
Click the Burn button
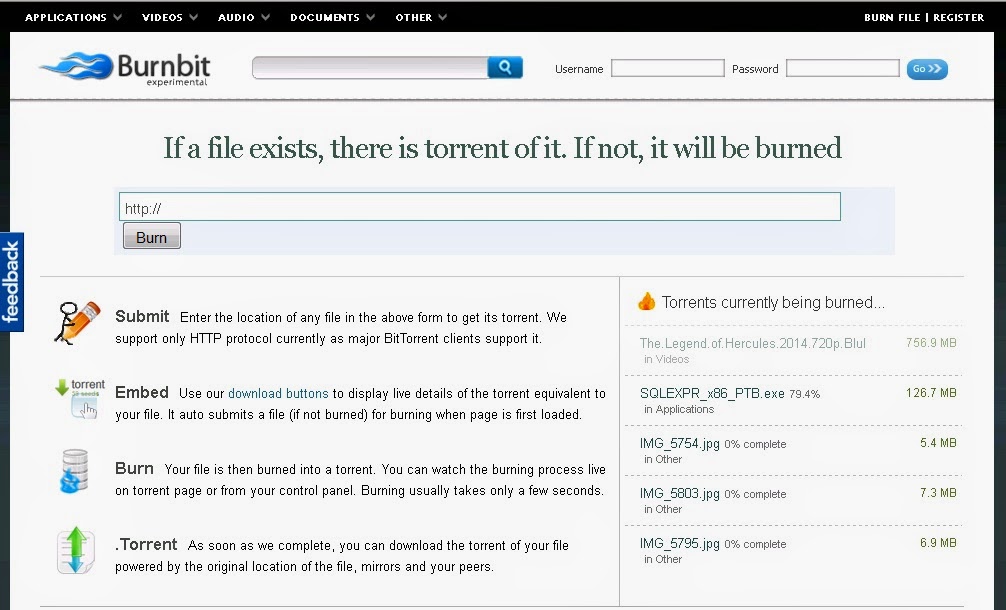point(151,236)
